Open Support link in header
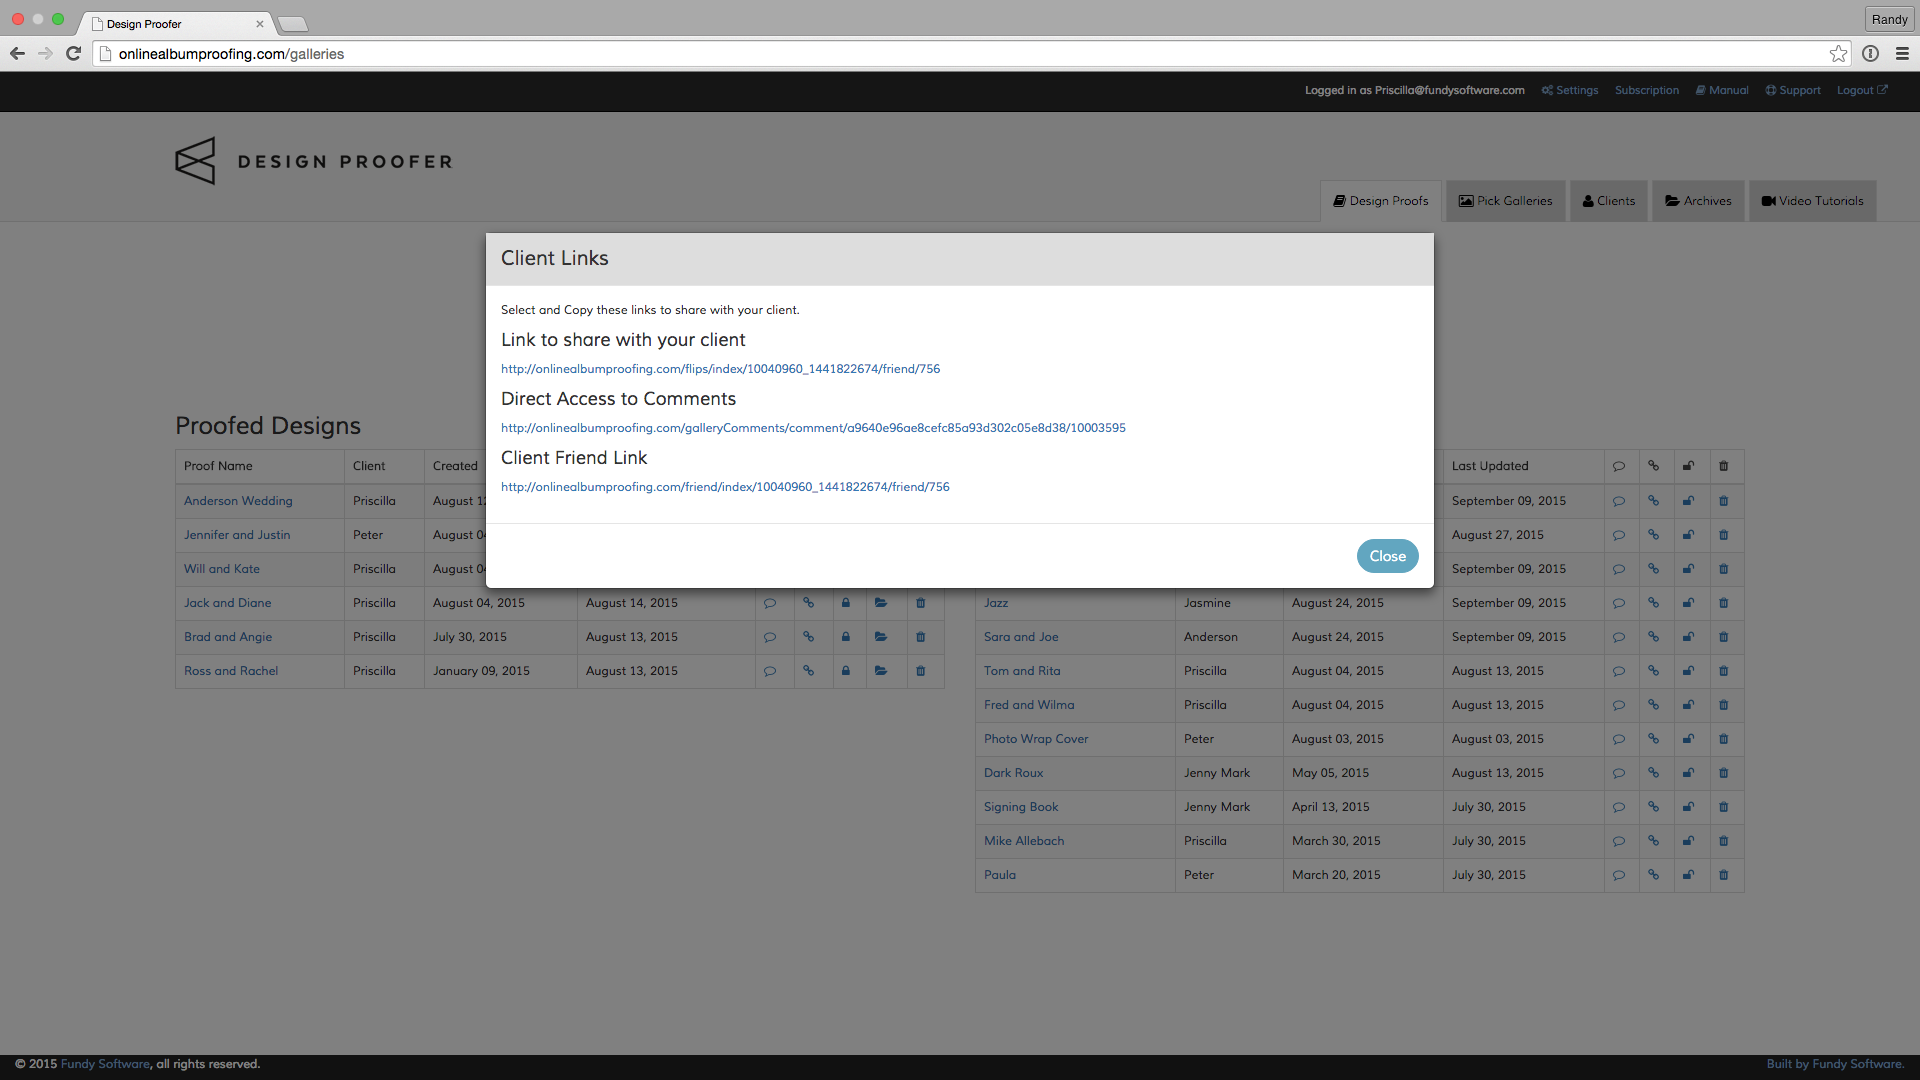 (1793, 90)
